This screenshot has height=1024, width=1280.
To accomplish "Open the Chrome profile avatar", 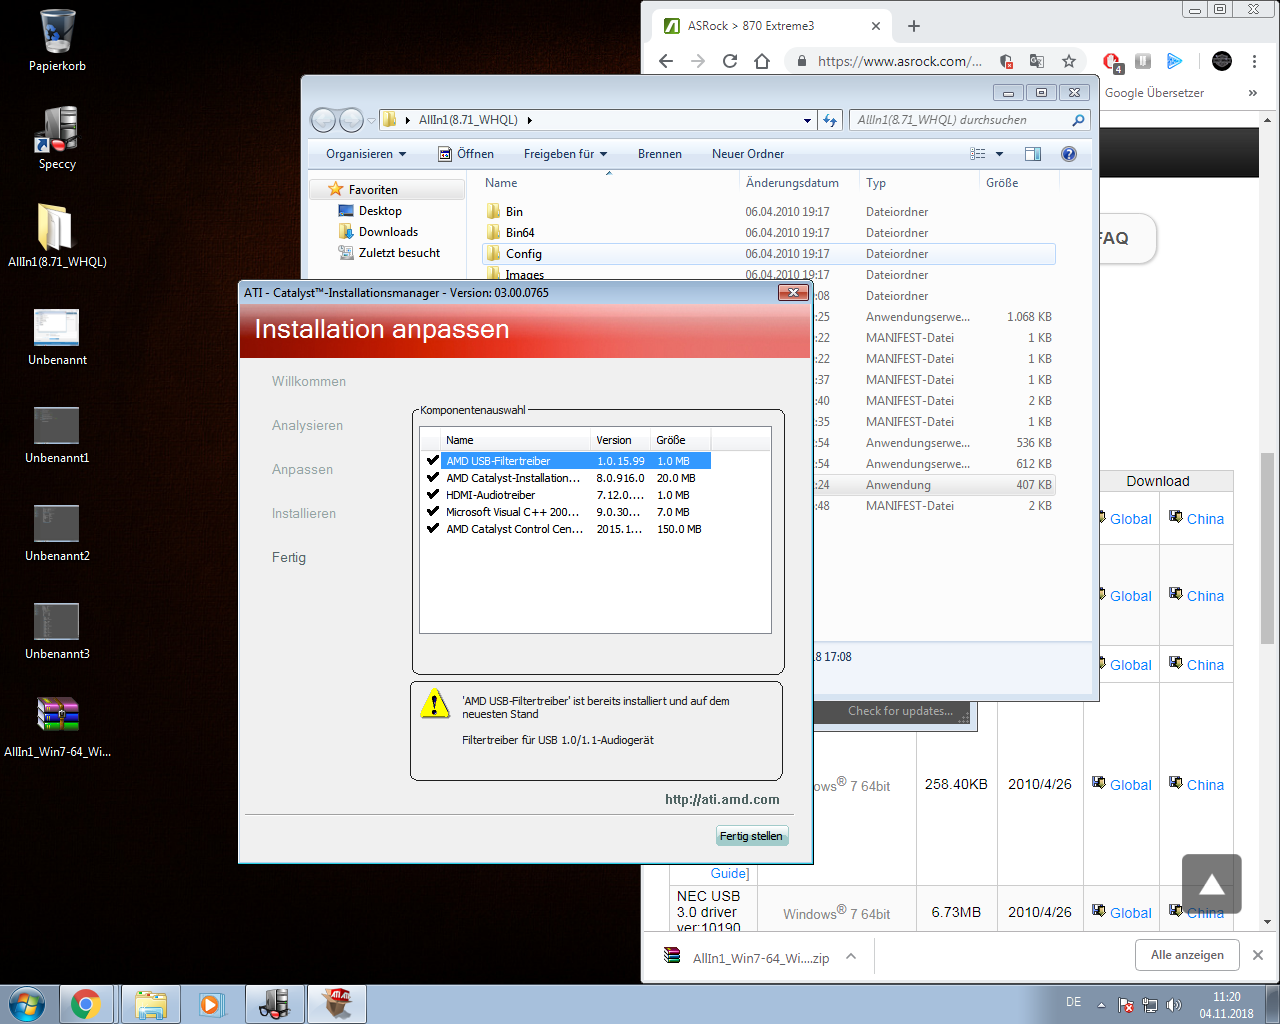I will (1222, 61).
